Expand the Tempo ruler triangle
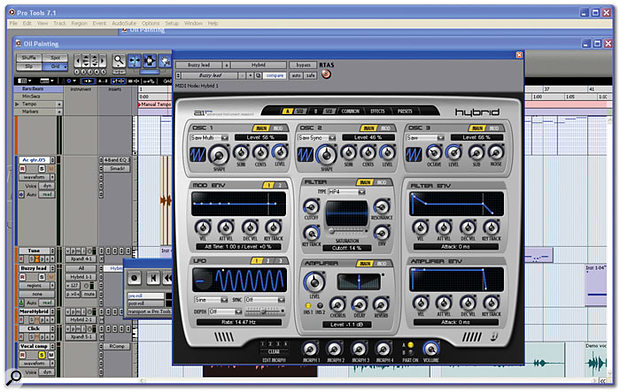This screenshot has height=392, width=620. (17, 104)
